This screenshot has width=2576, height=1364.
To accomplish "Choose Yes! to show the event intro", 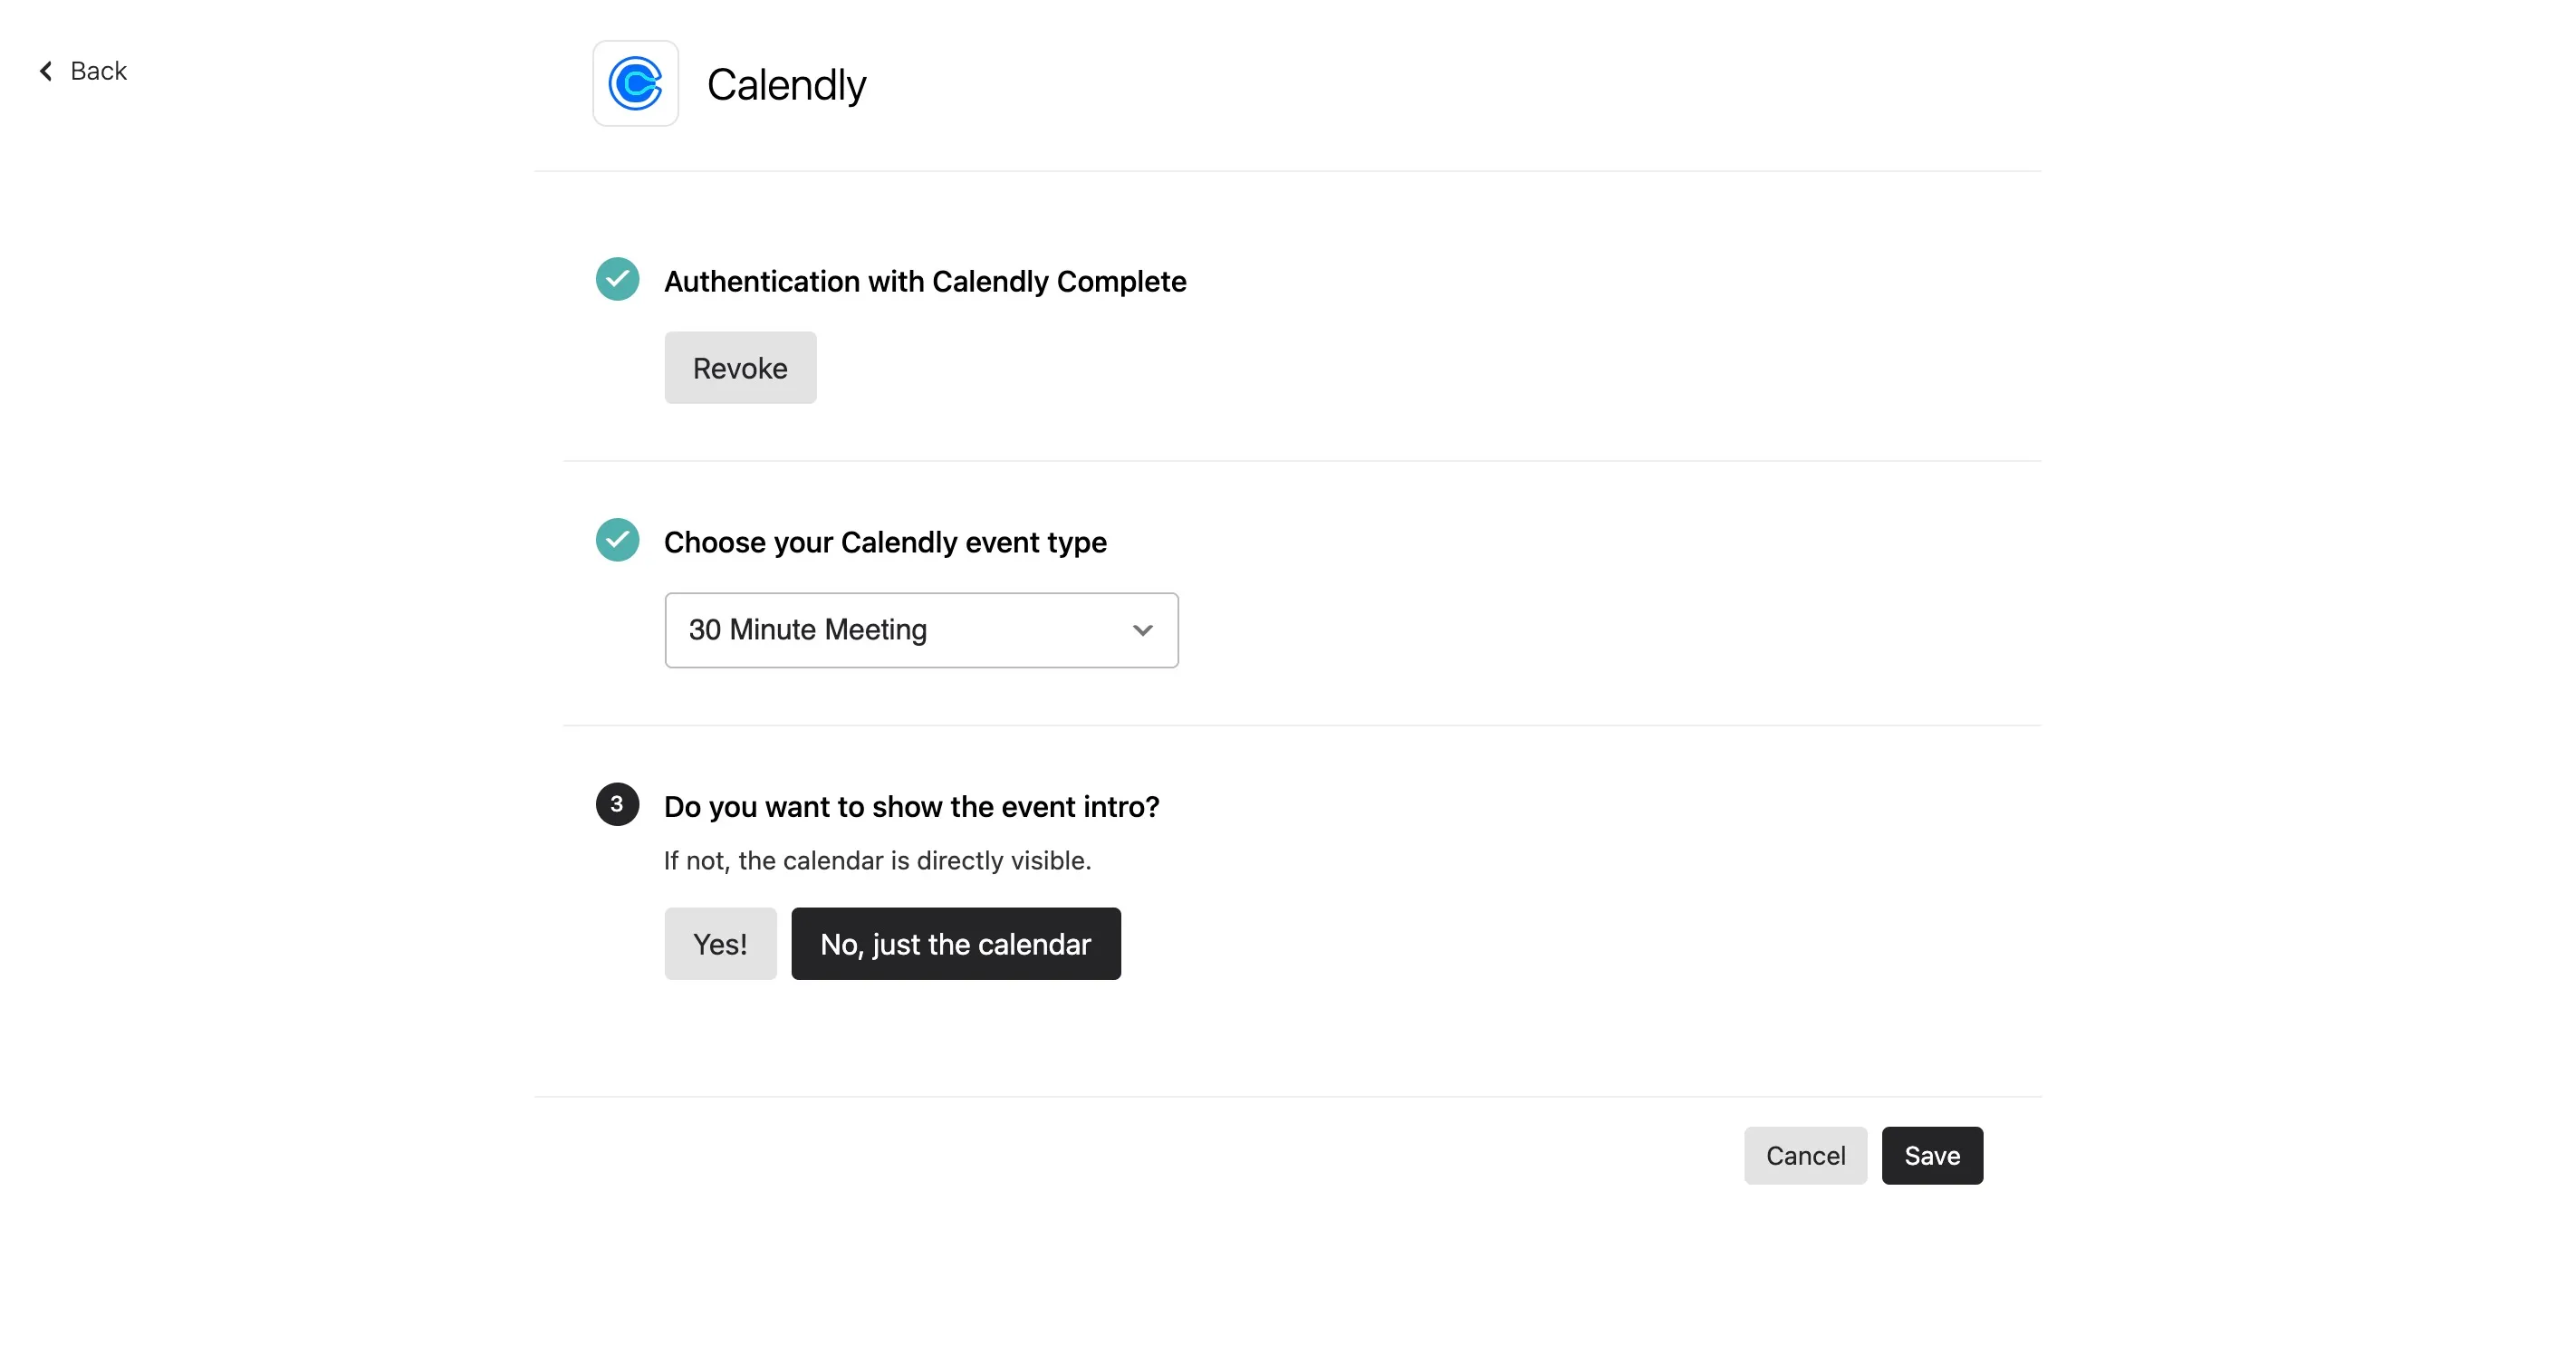I will click(x=720, y=944).
